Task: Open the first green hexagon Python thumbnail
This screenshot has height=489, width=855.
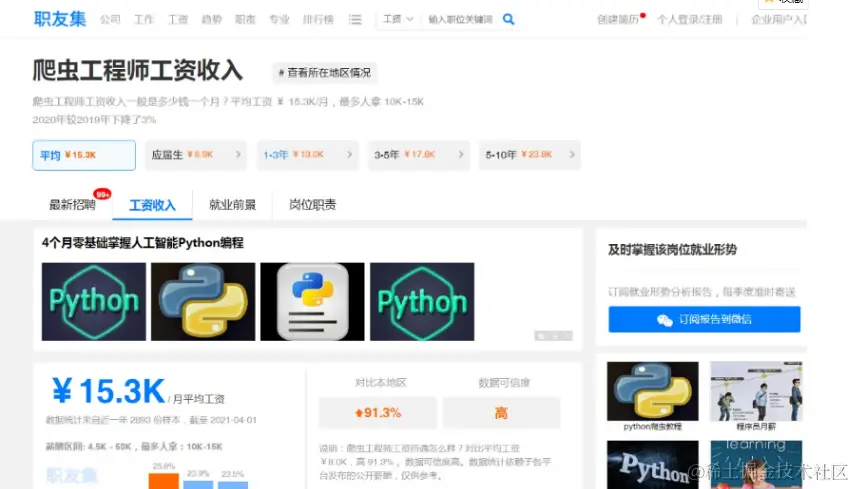Action: click(94, 301)
